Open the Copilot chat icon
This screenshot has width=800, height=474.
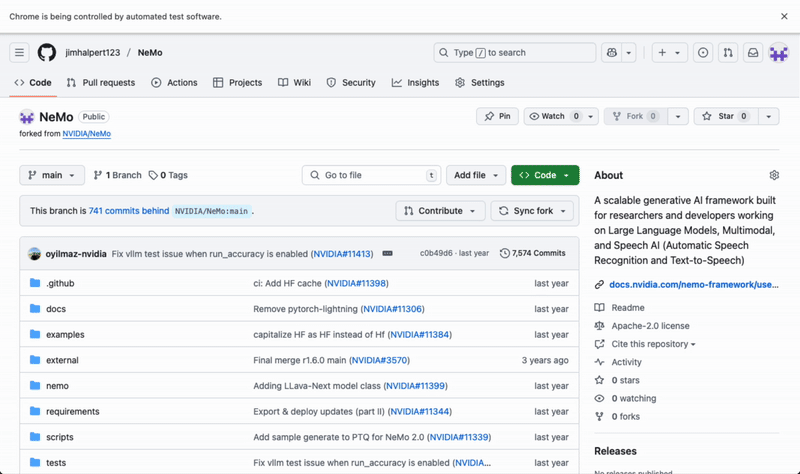tap(612, 53)
